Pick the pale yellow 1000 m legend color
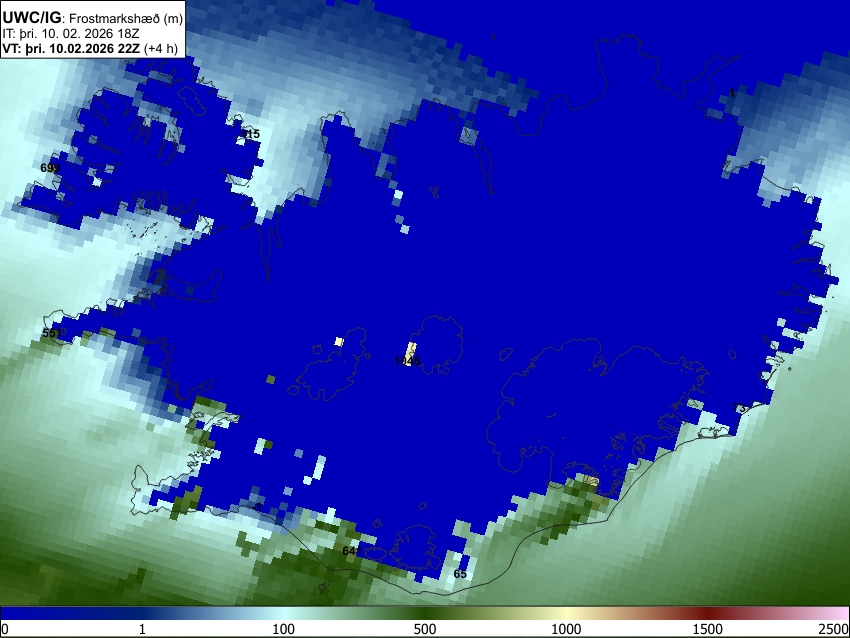 pyautogui.click(x=566, y=613)
